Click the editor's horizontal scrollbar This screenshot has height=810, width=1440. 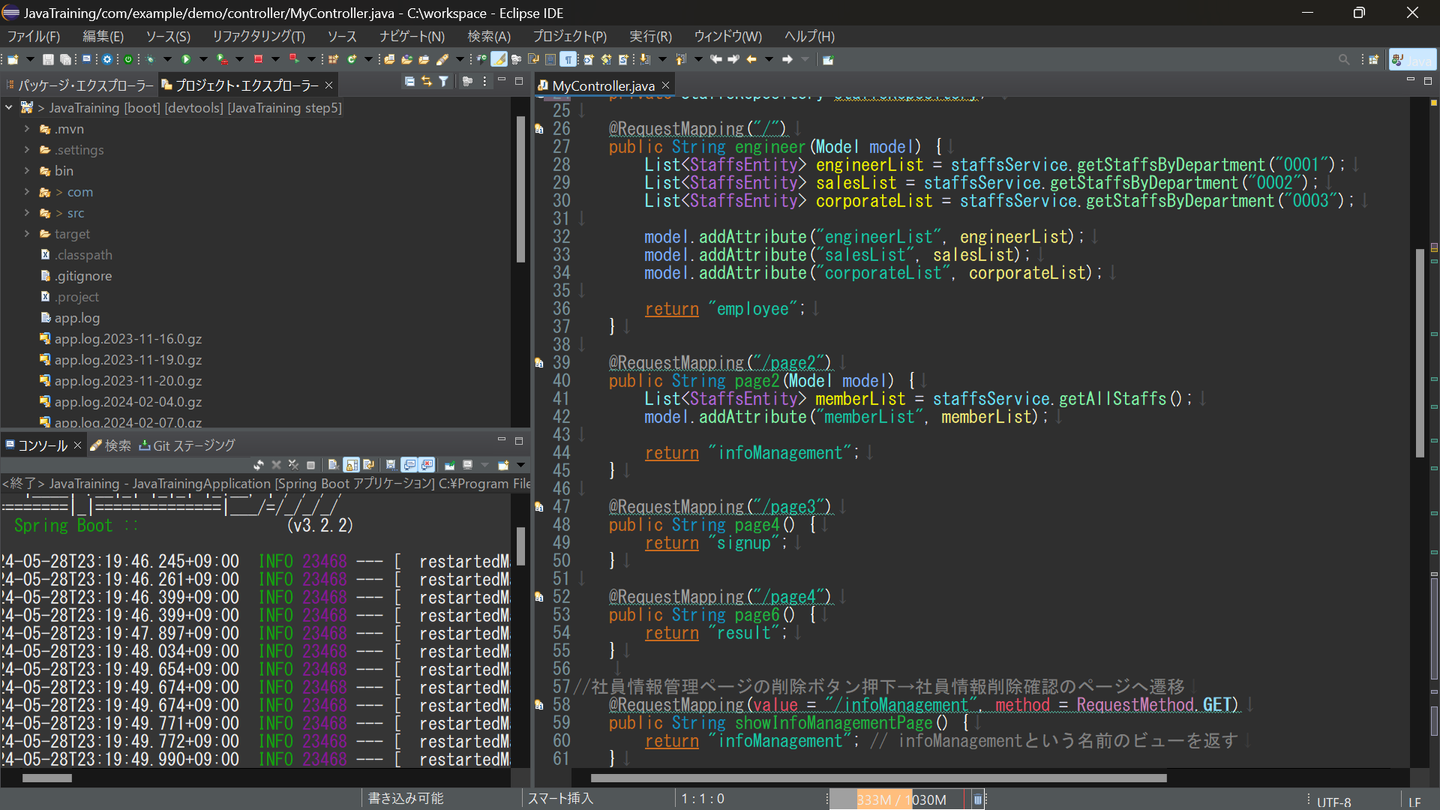click(x=878, y=778)
